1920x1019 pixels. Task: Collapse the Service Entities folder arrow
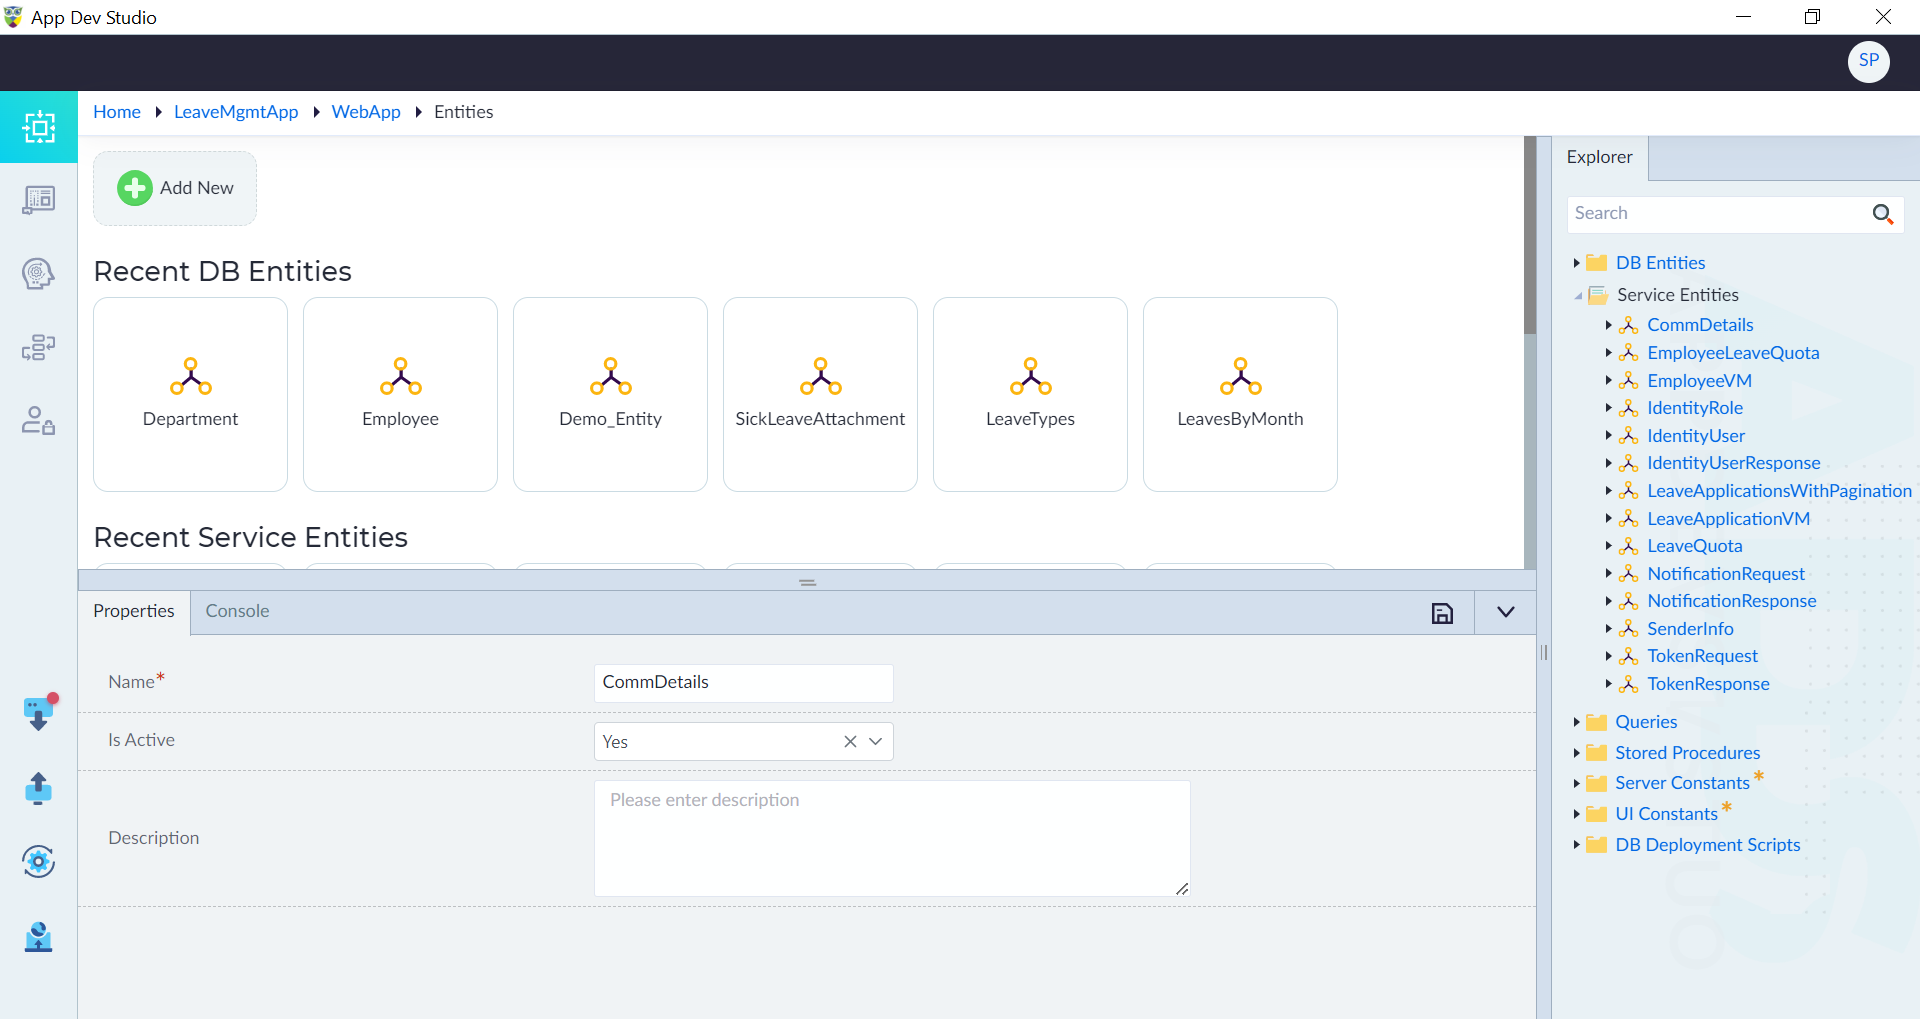point(1577,296)
